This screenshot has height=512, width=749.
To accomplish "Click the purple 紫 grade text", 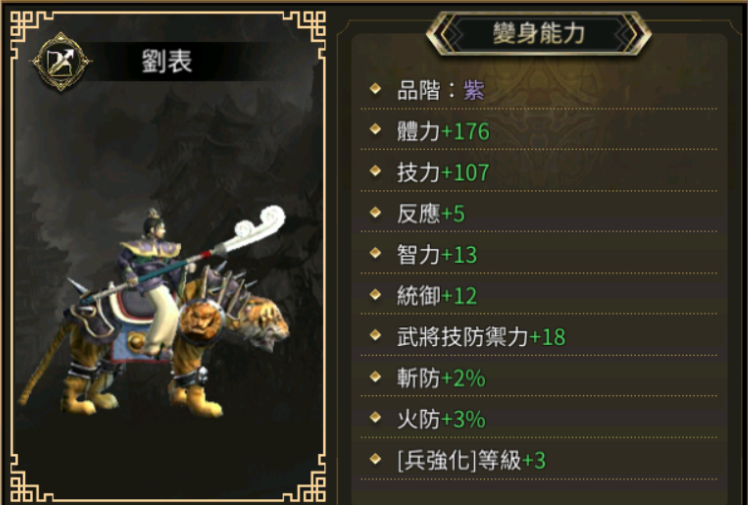I will 473,90.
